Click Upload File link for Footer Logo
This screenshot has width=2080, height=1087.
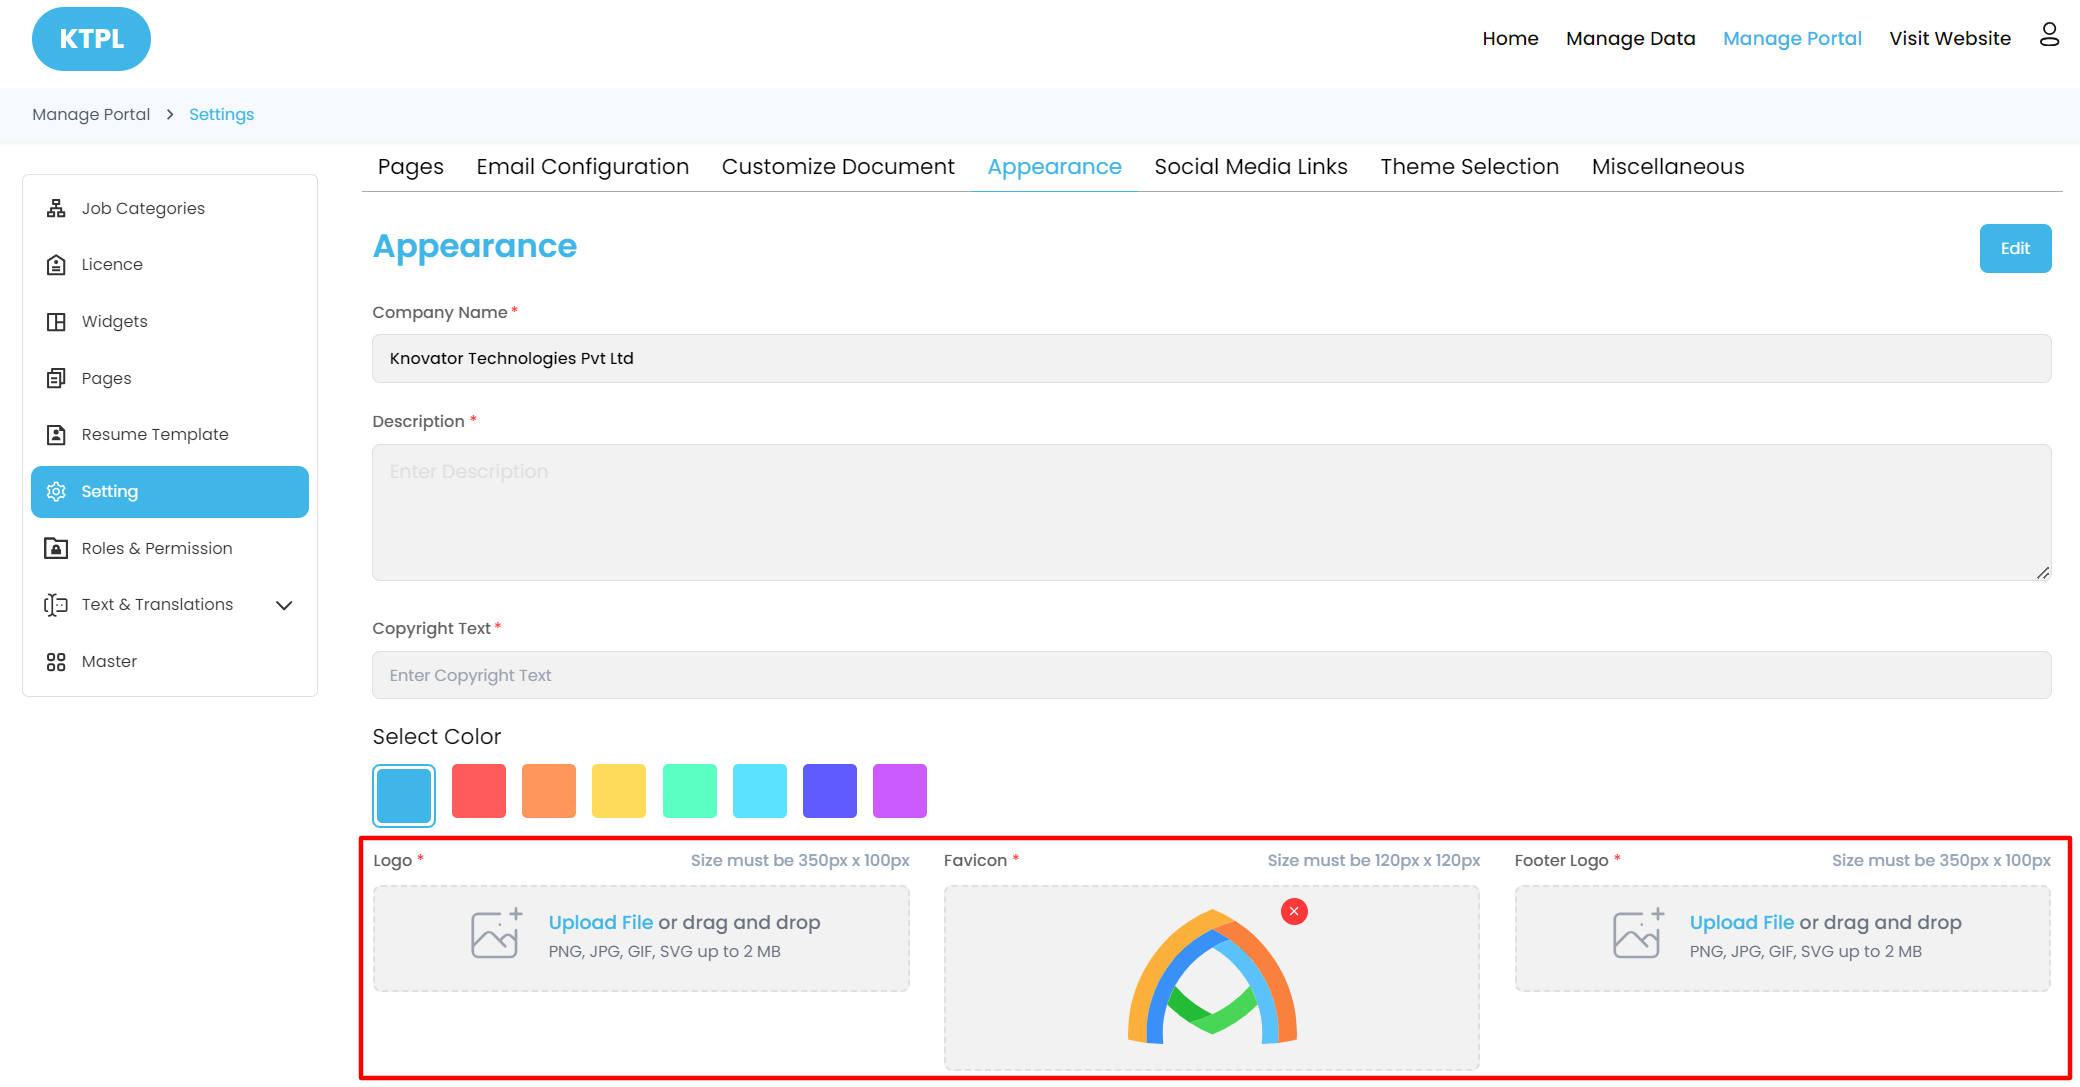coord(1741,922)
